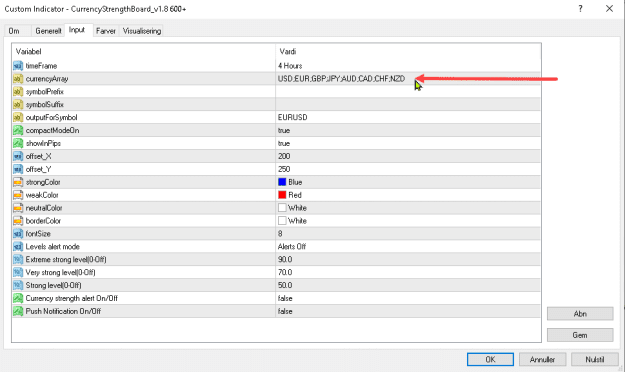This screenshot has height=372, width=625.
Task: Click the Extreme strong level icon
Action: pos(18,260)
